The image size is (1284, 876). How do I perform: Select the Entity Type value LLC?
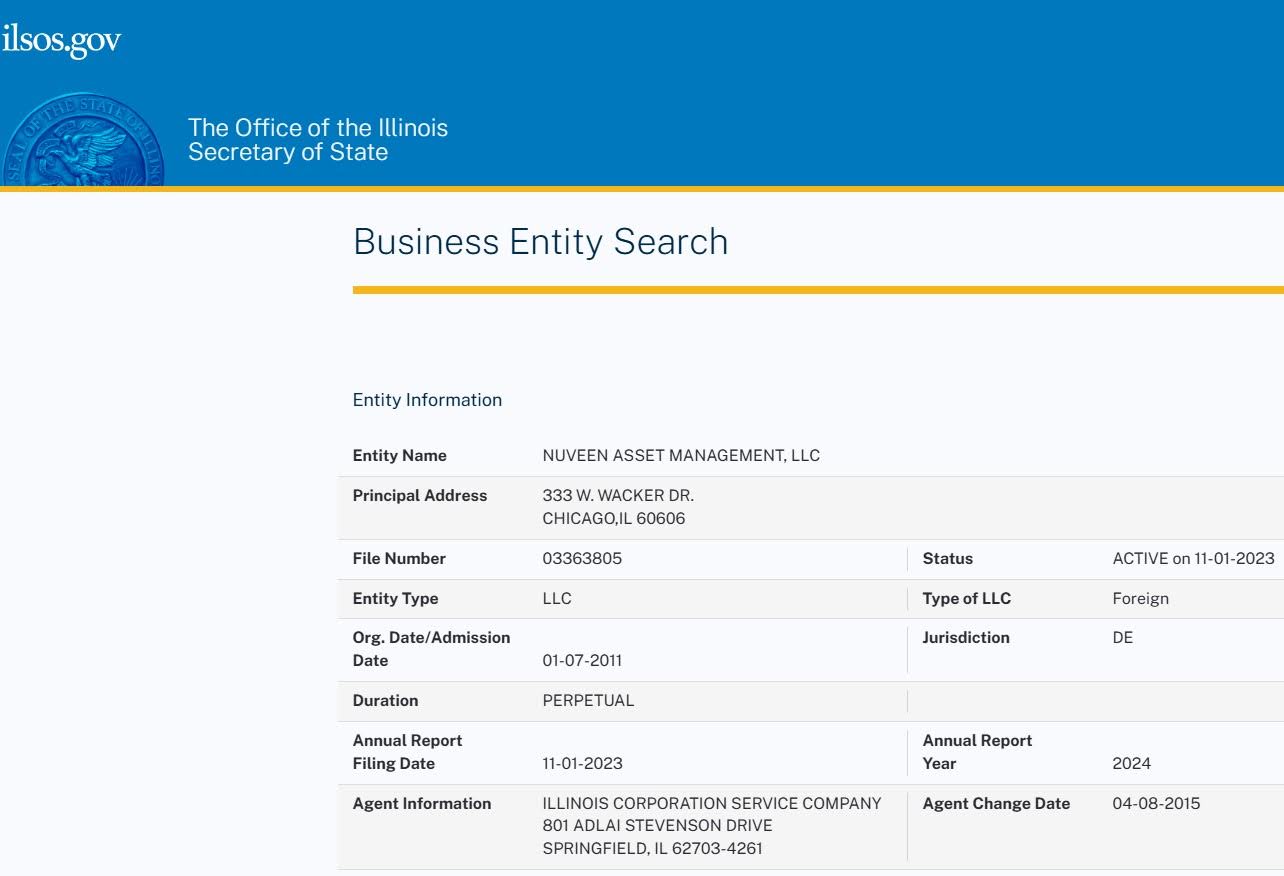point(557,599)
